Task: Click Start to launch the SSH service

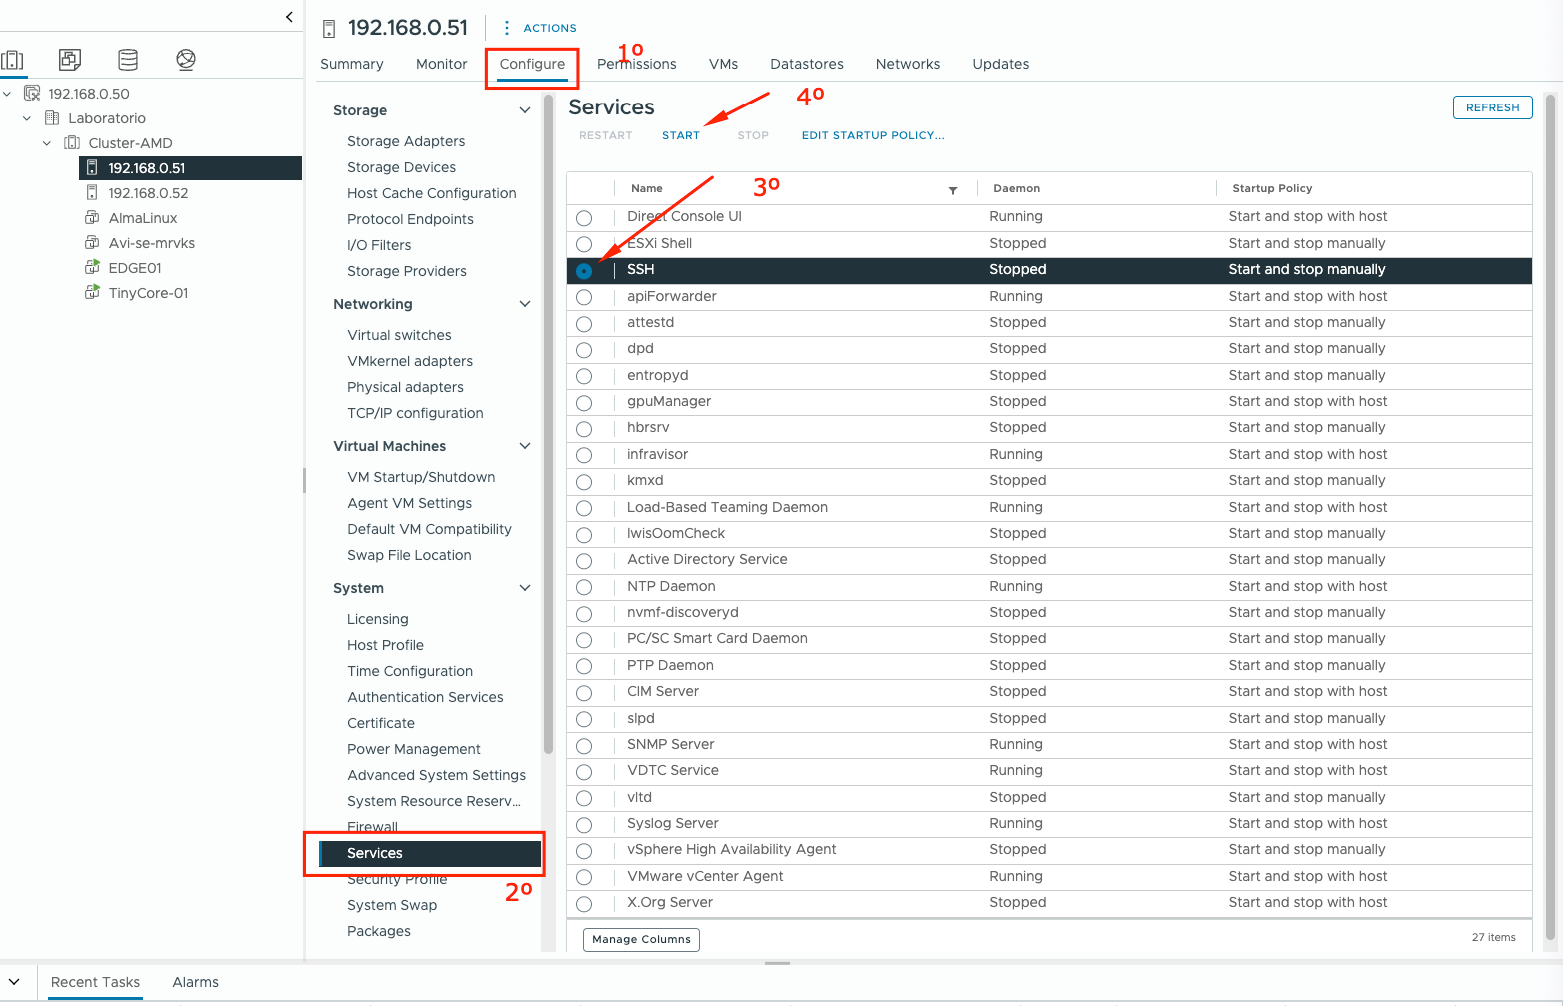Action: [x=680, y=135]
